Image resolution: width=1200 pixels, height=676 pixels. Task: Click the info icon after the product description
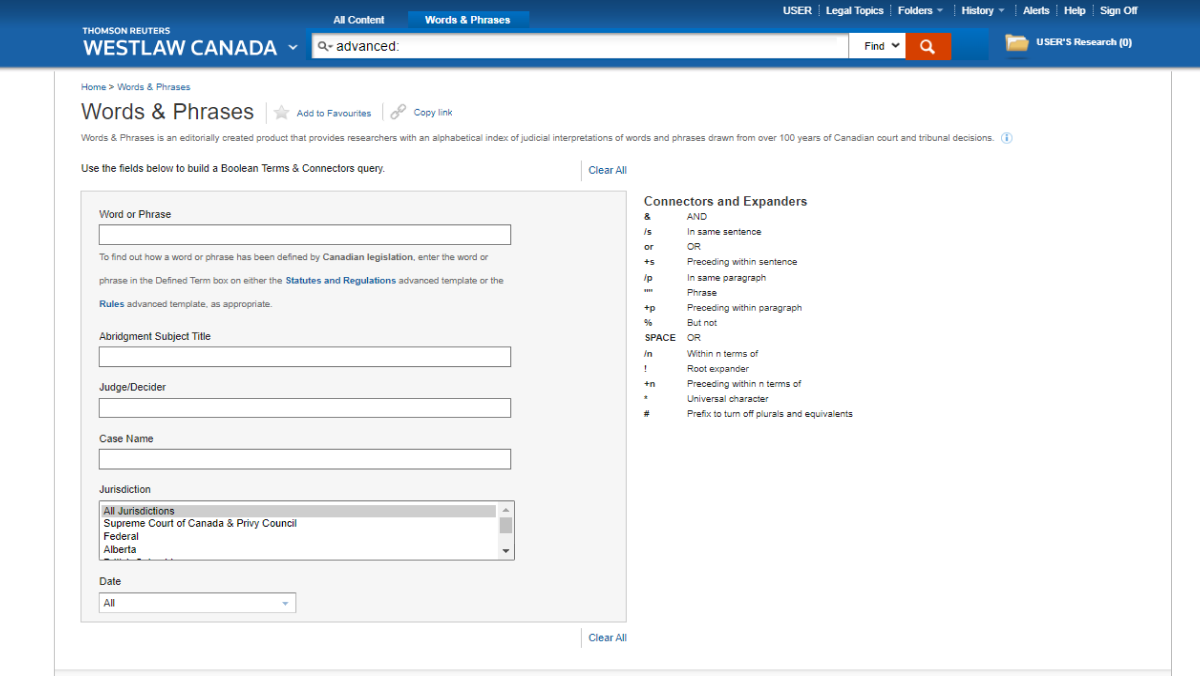pyautogui.click(x=1007, y=138)
